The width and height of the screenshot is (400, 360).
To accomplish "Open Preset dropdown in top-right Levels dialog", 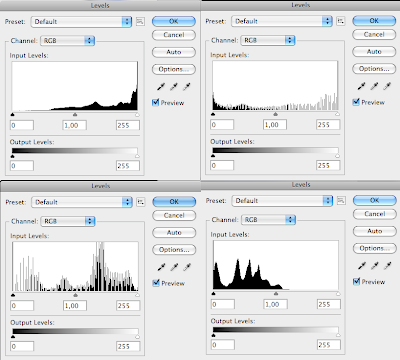I will (282, 21).
